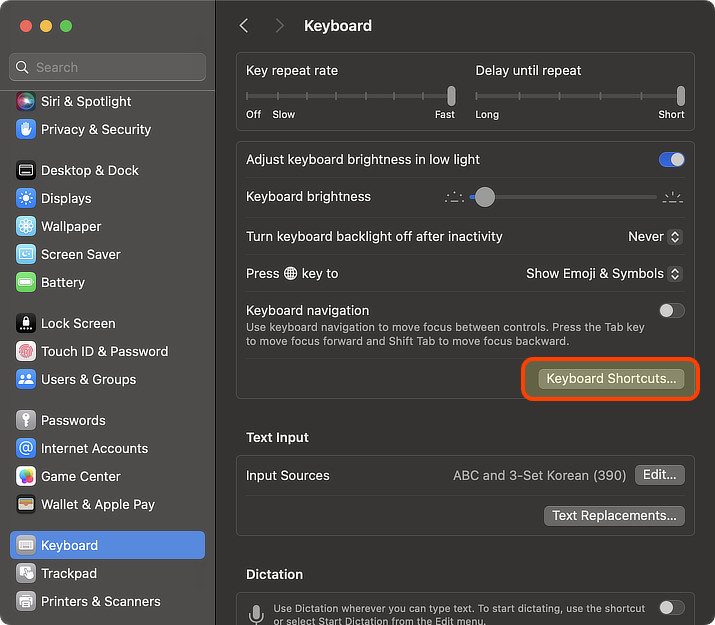The width and height of the screenshot is (715, 625).
Task: Click the Search field in sidebar
Action: 108,67
